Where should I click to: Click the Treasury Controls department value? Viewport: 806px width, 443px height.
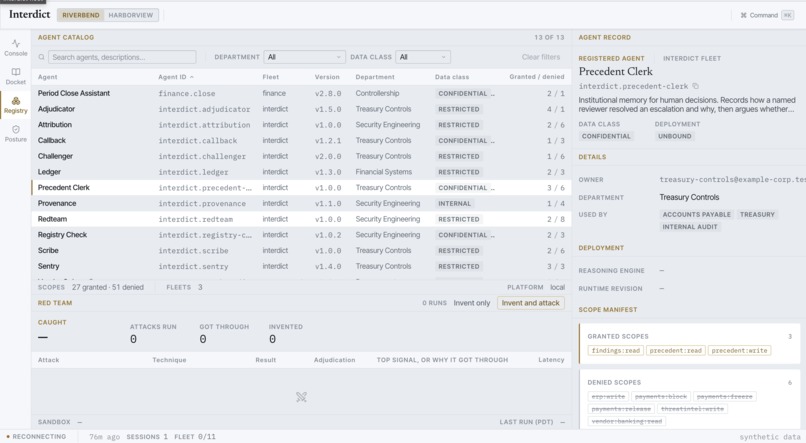[x=689, y=197]
